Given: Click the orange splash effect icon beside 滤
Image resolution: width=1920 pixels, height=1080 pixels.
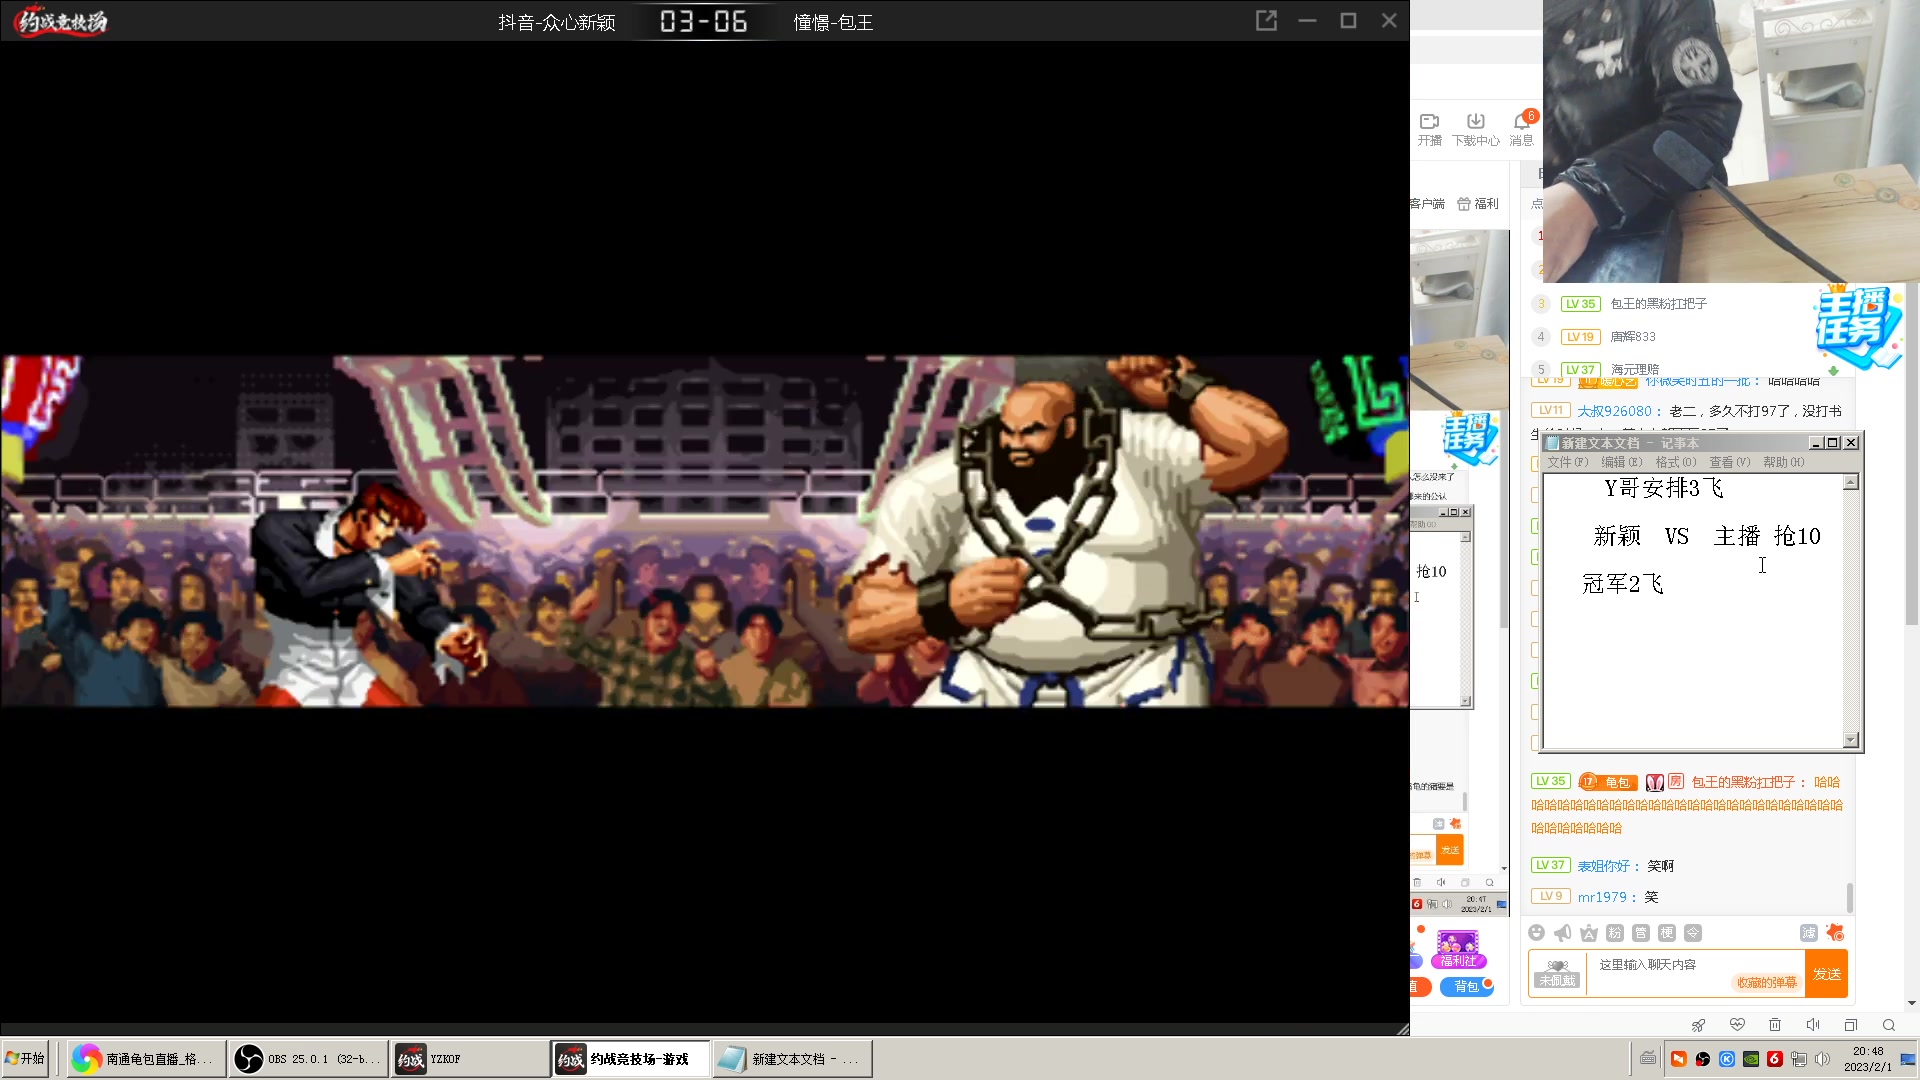Looking at the screenshot, I should [1835, 933].
